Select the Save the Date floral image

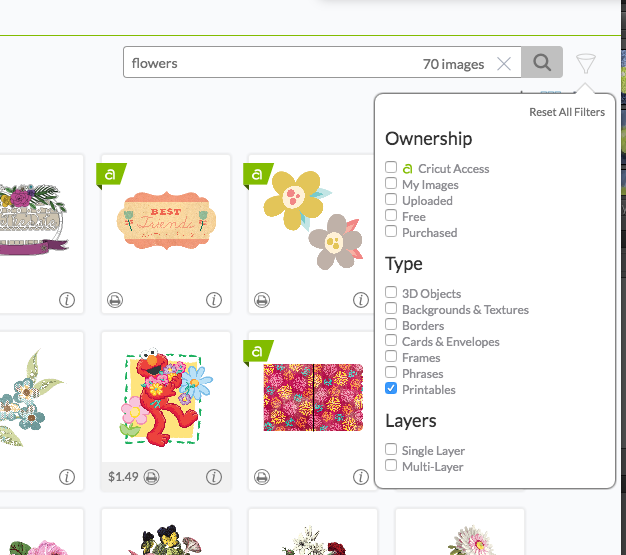coord(34,220)
